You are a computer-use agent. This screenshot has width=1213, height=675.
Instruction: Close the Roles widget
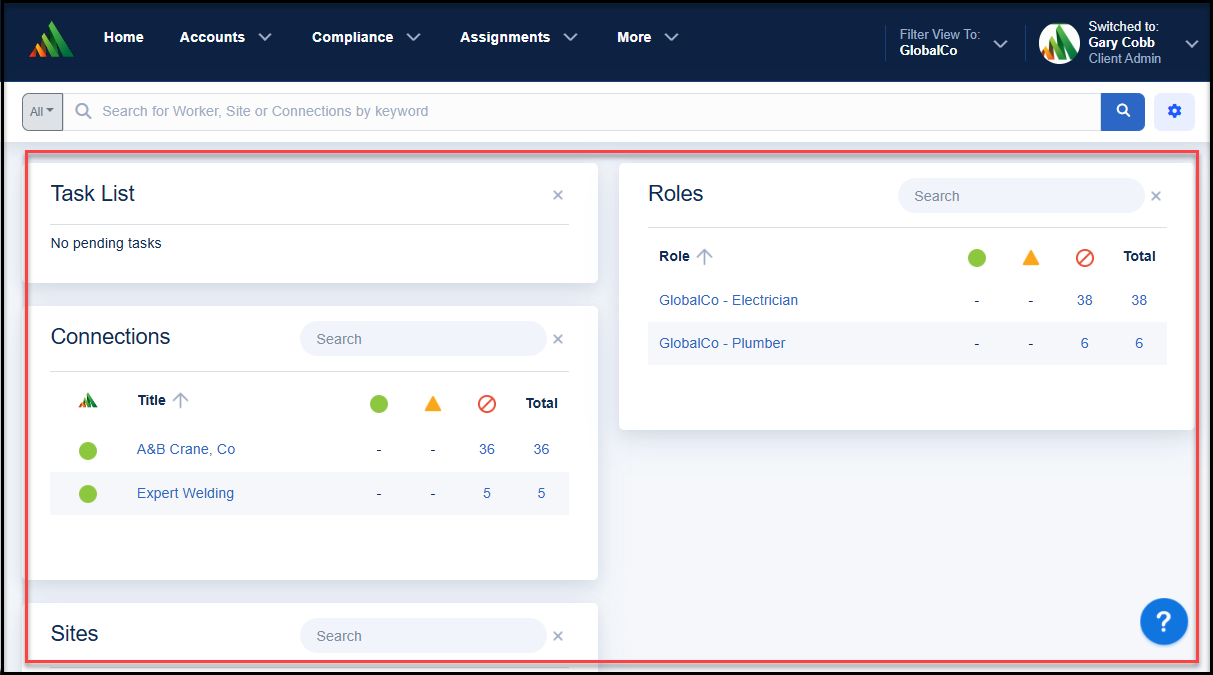tap(1155, 196)
